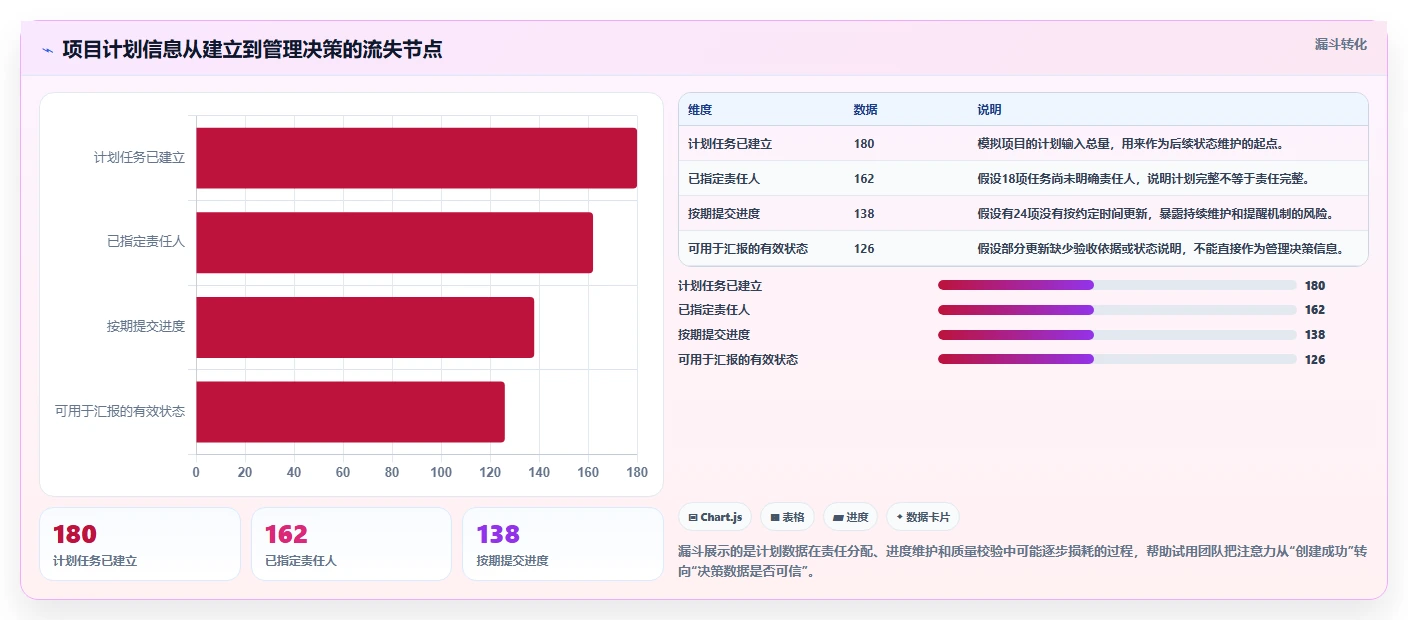1408x620 pixels.
Task: Click x-axis tick label 100
Action: click(x=441, y=472)
